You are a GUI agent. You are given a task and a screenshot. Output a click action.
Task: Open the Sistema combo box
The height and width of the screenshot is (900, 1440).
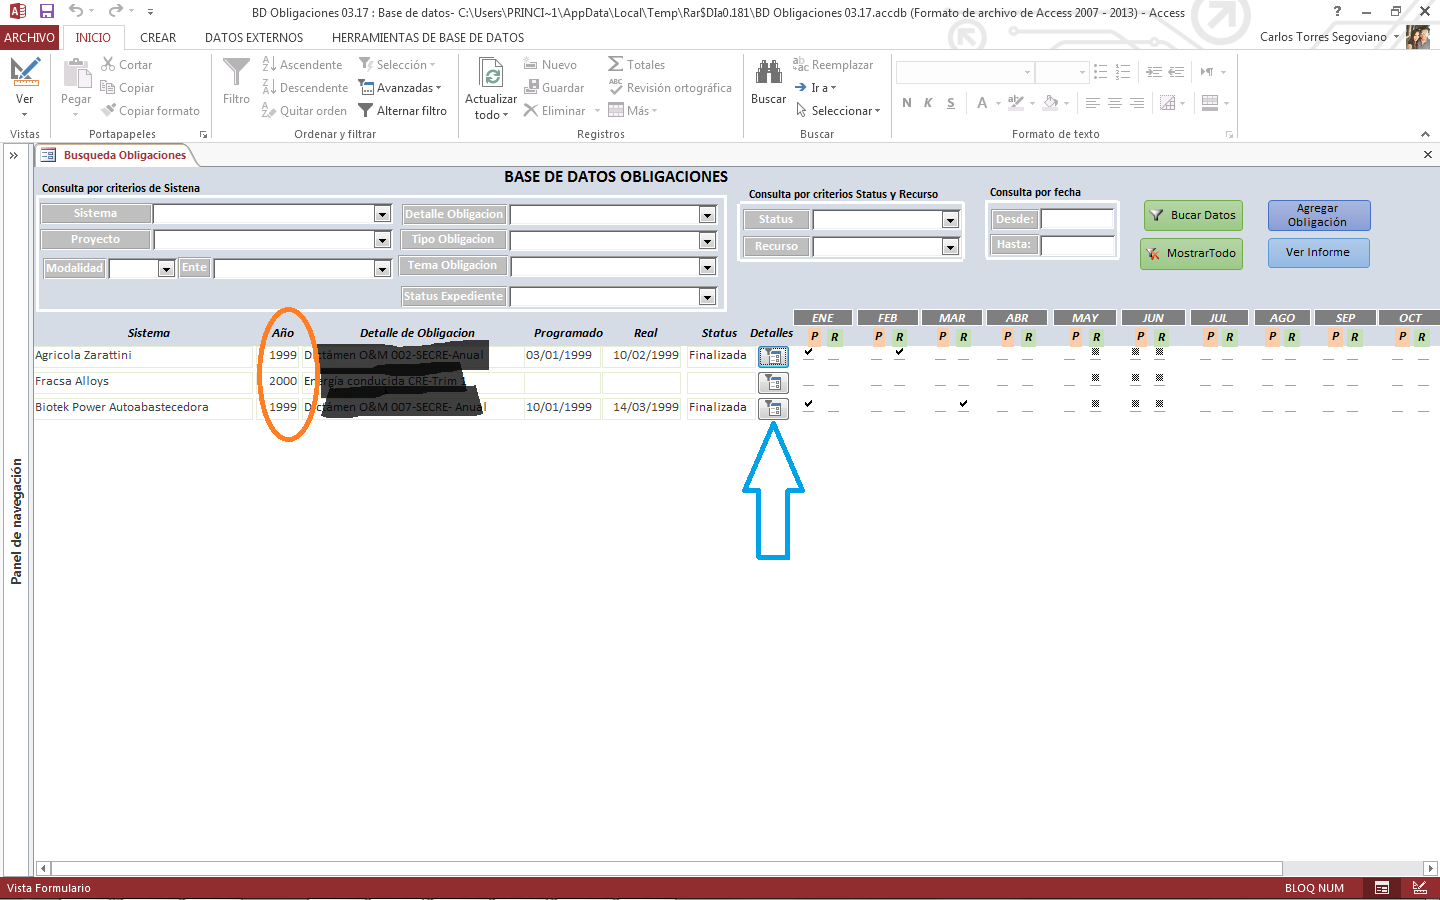click(382, 213)
